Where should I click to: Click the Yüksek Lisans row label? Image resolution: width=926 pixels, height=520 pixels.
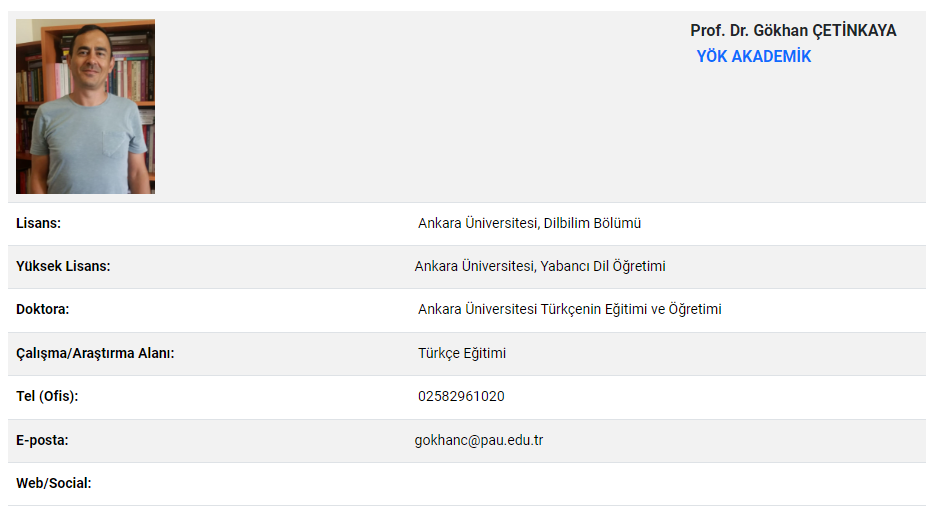coord(63,266)
